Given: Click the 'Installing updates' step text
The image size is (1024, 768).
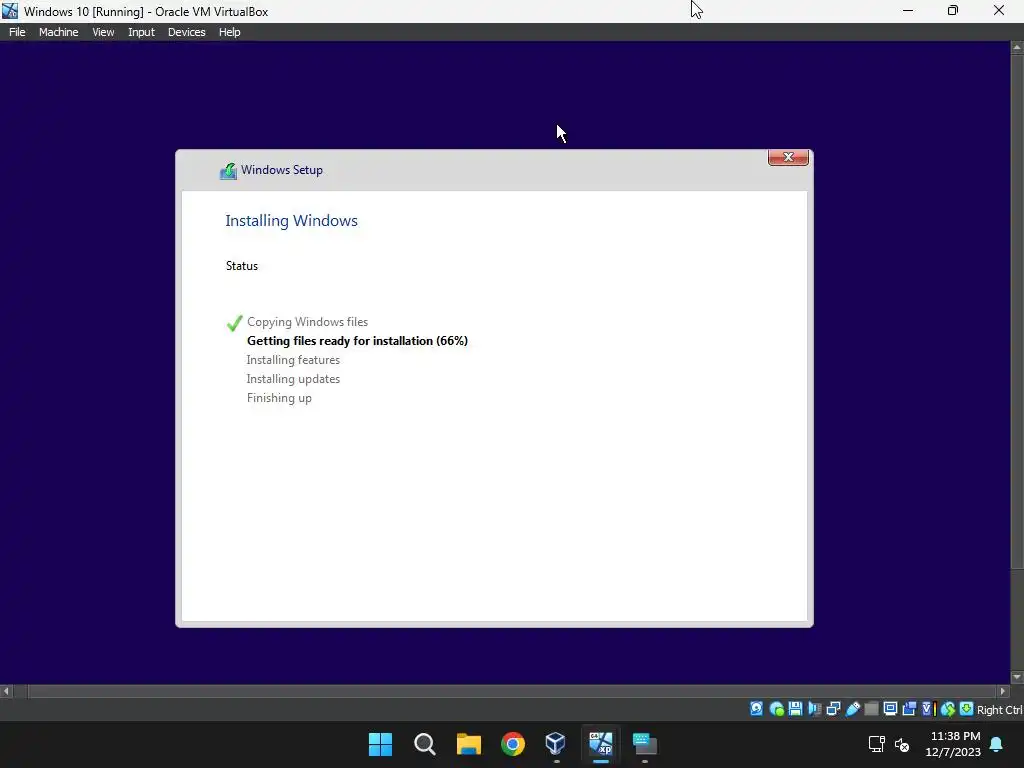Looking at the screenshot, I should click(x=293, y=379).
